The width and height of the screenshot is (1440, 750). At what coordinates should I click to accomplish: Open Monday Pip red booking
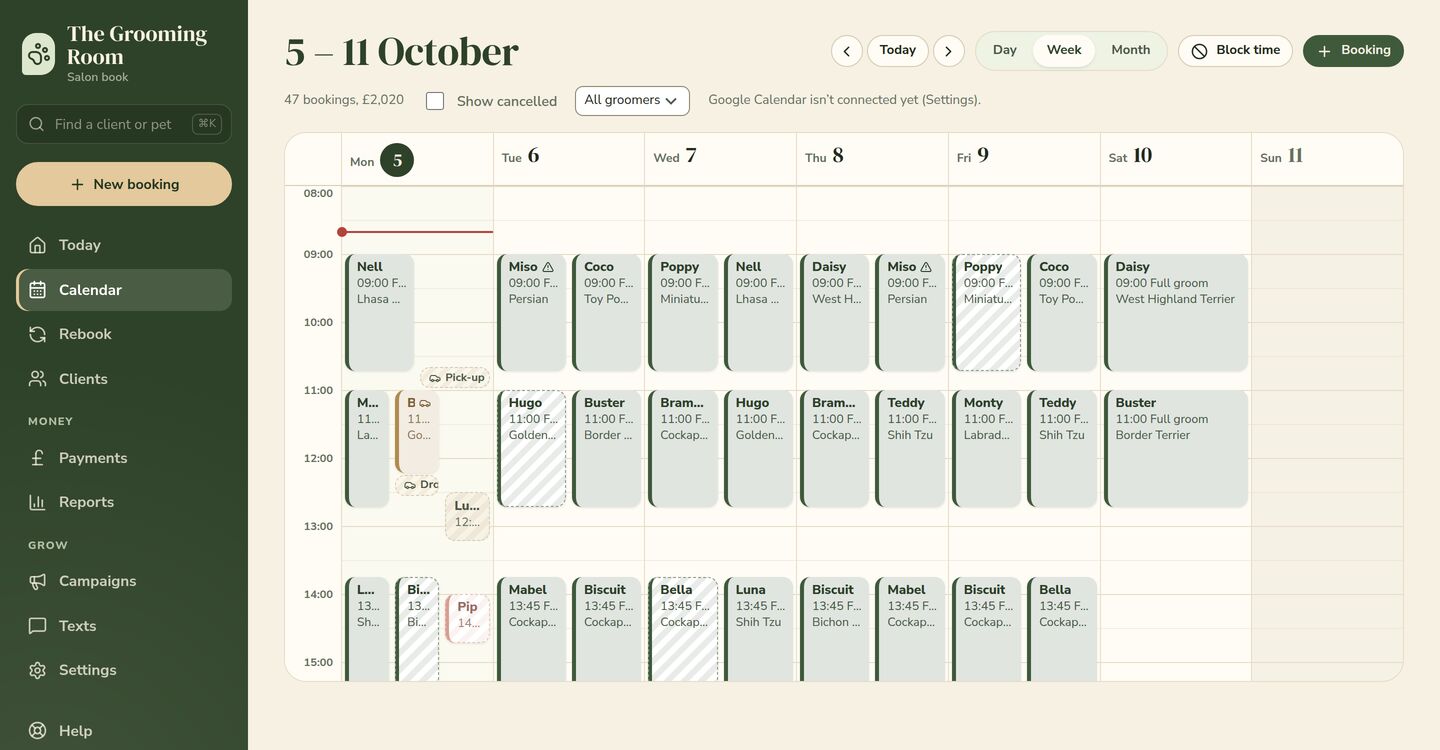(468, 619)
